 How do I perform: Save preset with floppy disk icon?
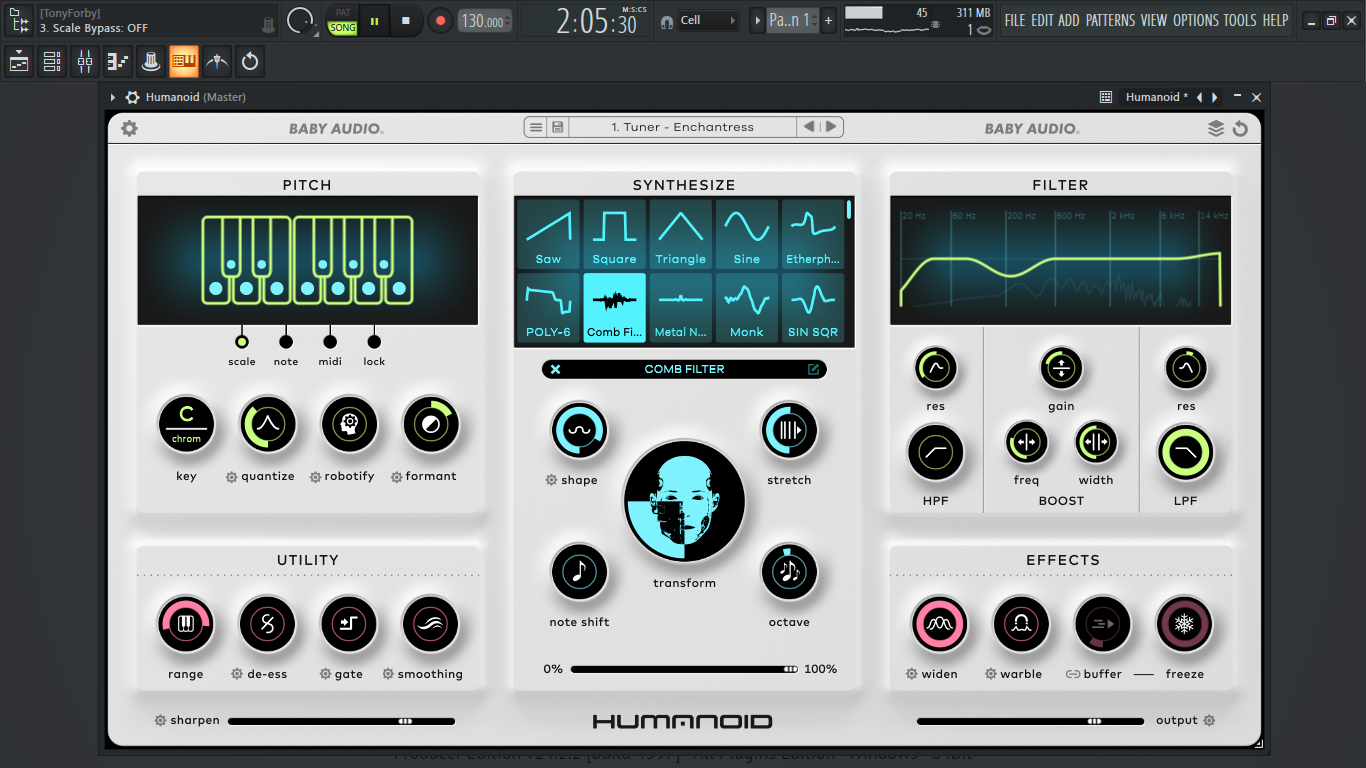pos(557,127)
